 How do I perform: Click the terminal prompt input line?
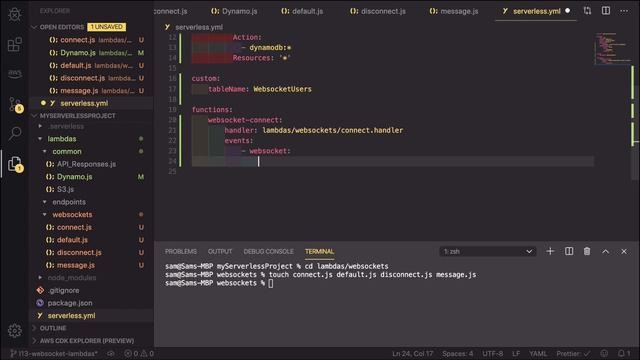click(x=219, y=283)
